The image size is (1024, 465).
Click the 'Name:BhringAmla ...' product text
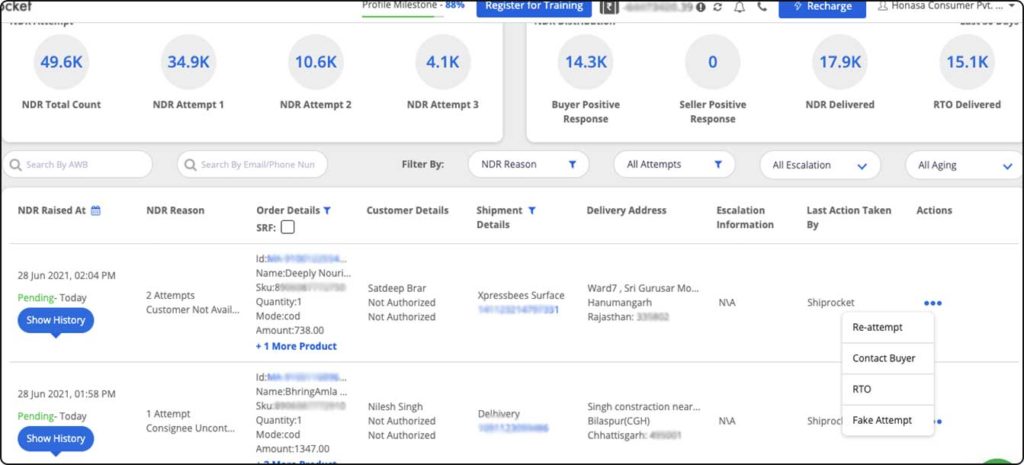click(302, 392)
